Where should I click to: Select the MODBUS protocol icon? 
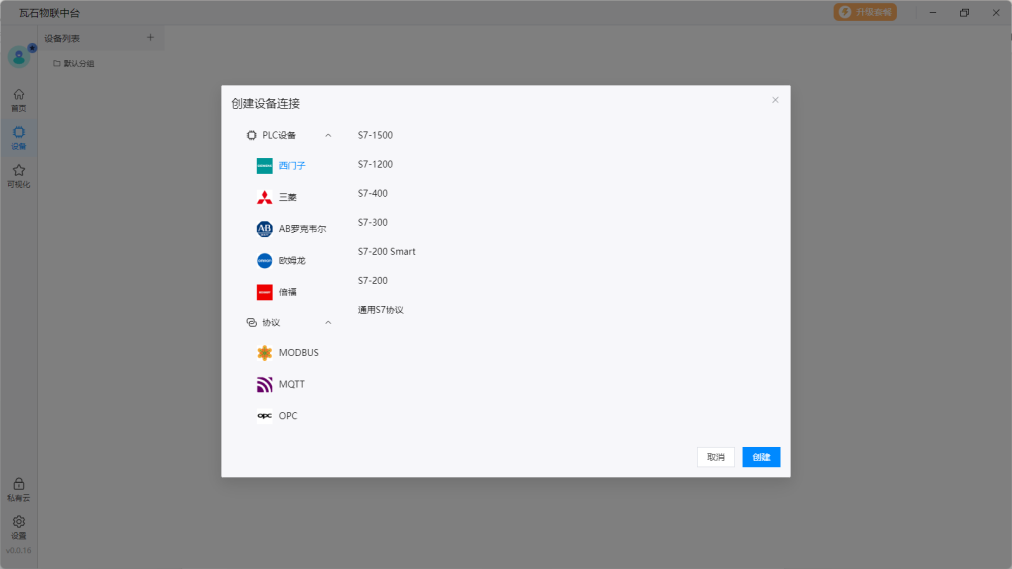264,353
